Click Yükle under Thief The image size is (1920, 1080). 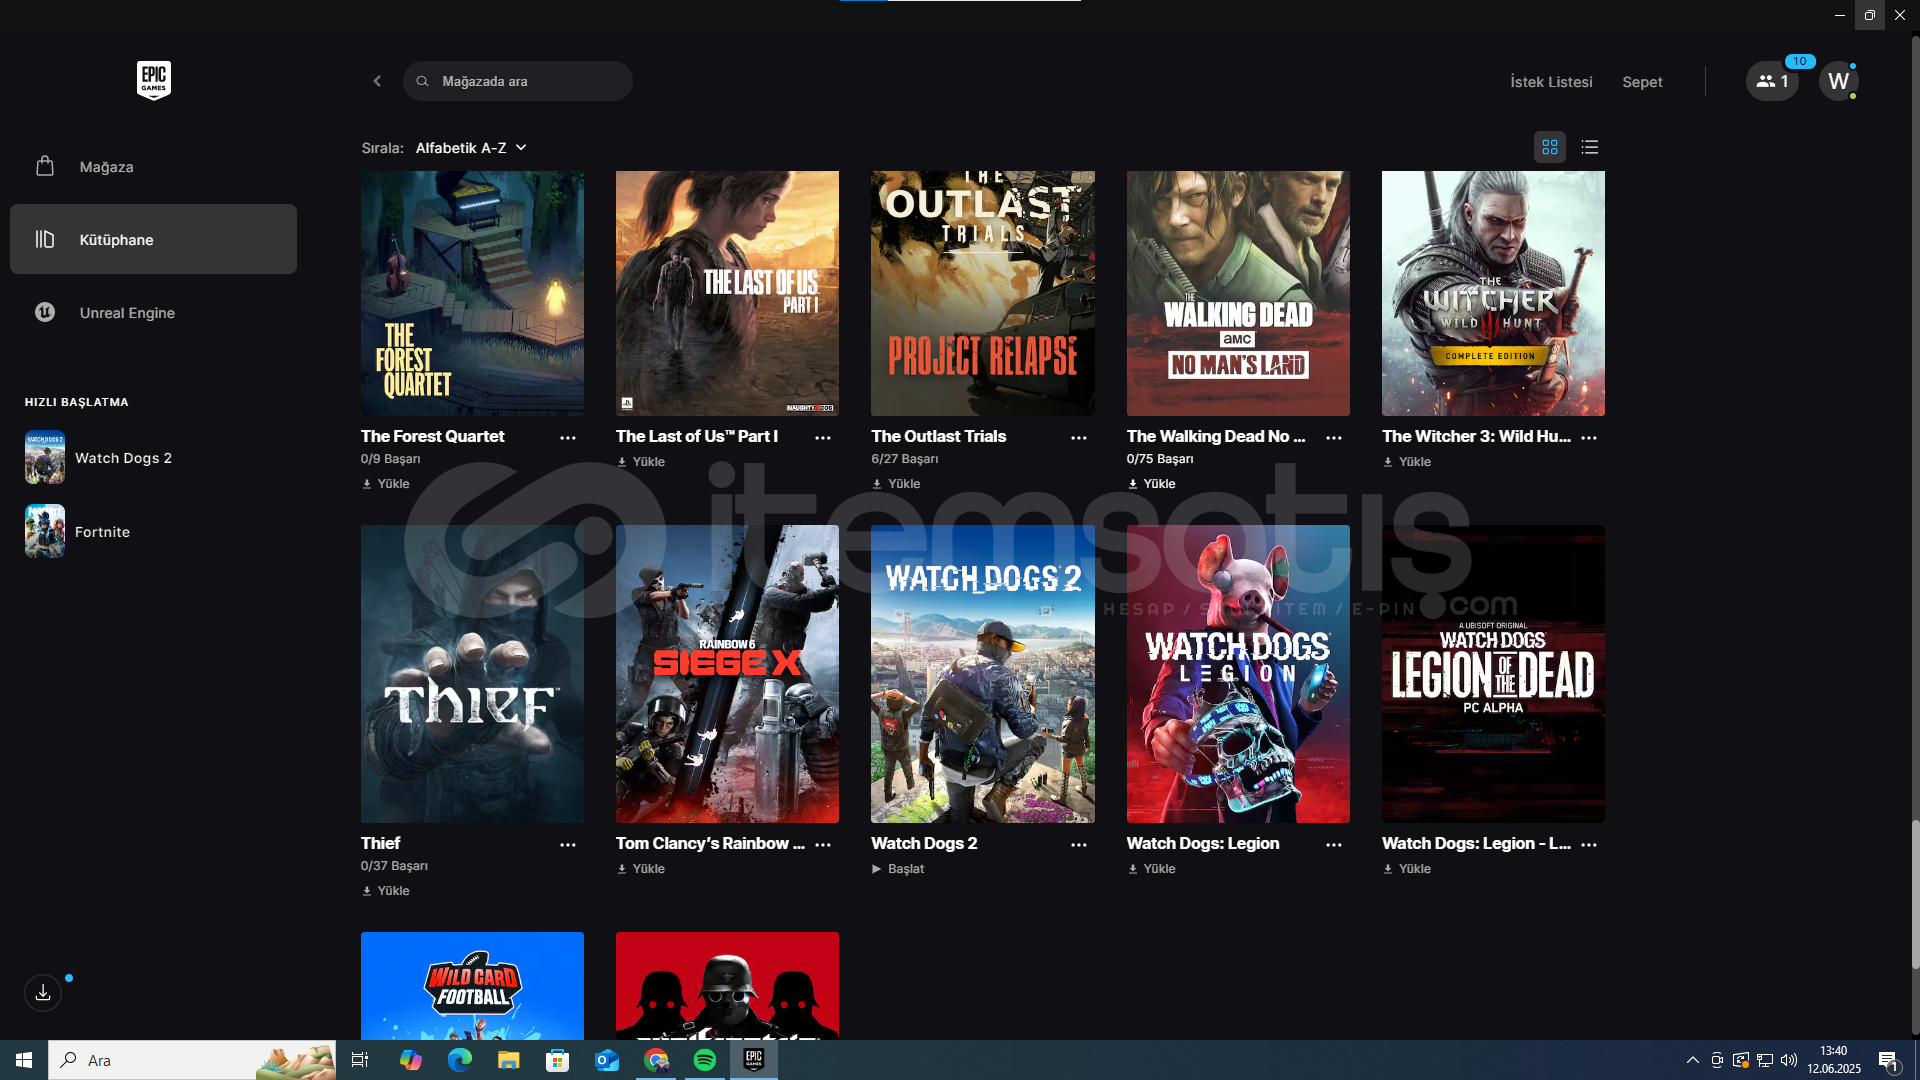386,891
